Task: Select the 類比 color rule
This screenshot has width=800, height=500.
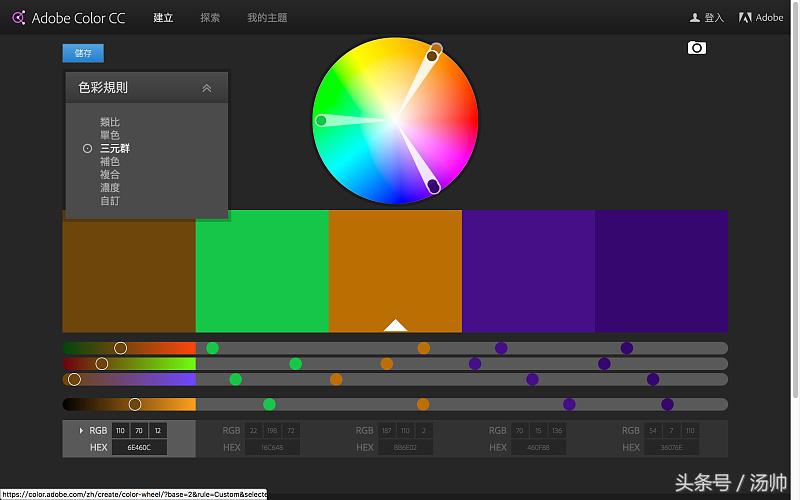Action: click(110, 122)
